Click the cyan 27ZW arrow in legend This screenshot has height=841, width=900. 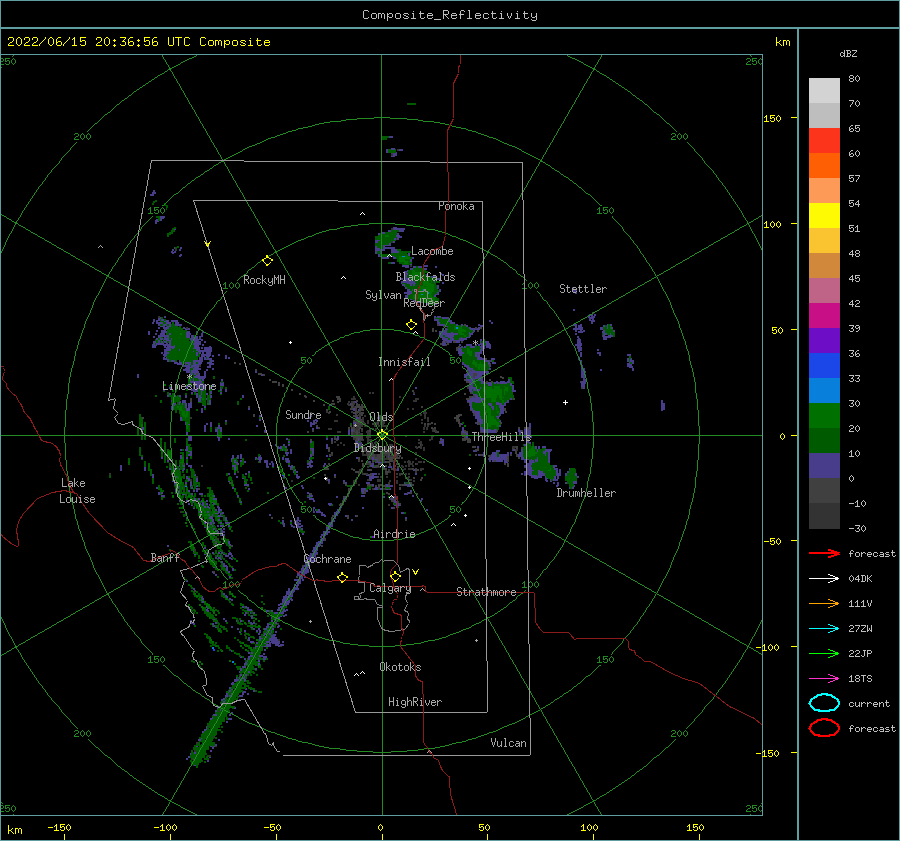(824, 628)
